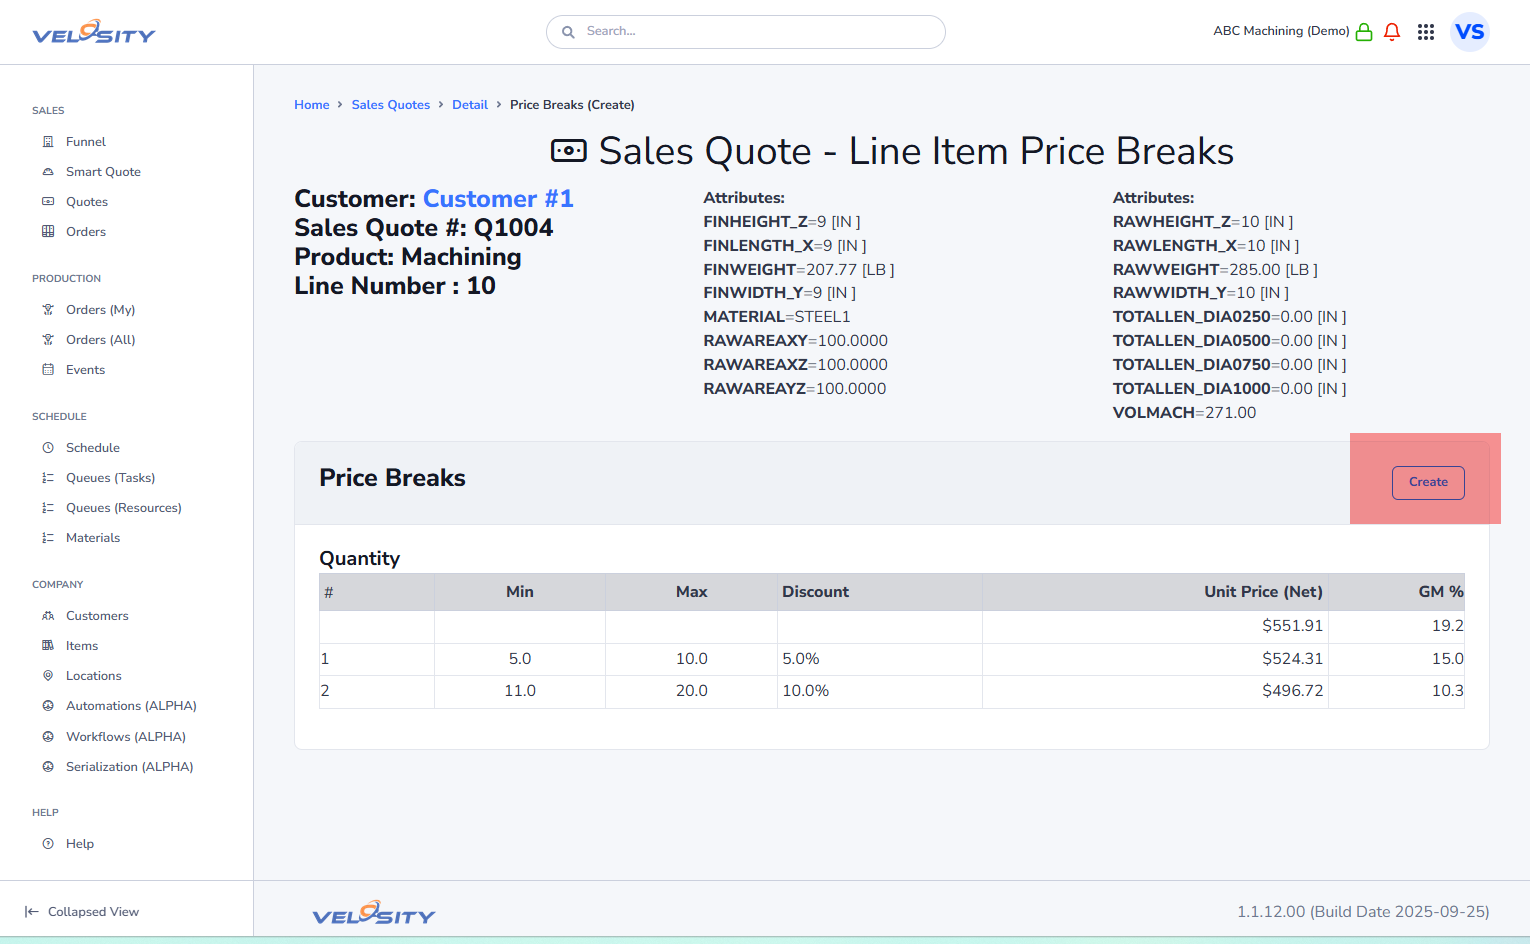Click the Schedule clock icon

tap(48, 448)
